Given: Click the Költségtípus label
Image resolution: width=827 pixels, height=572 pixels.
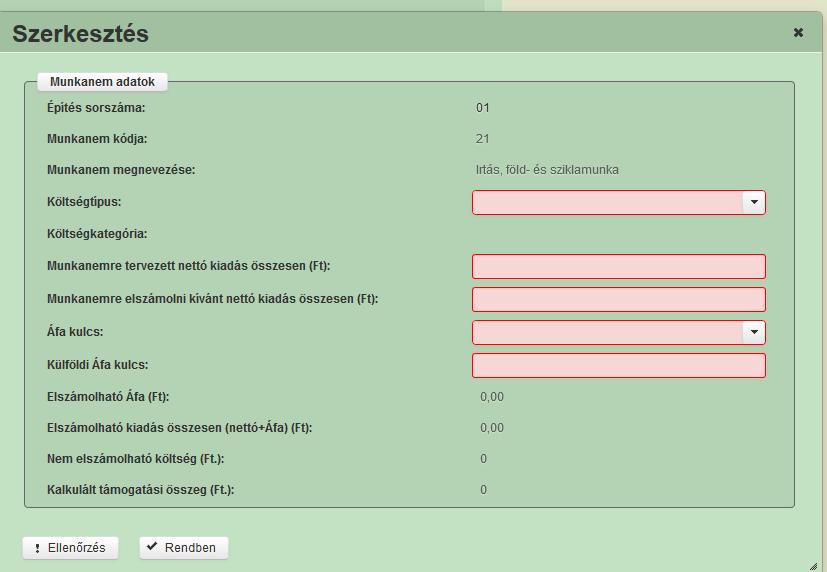Looking at the screenshot, I should point(84,202).
